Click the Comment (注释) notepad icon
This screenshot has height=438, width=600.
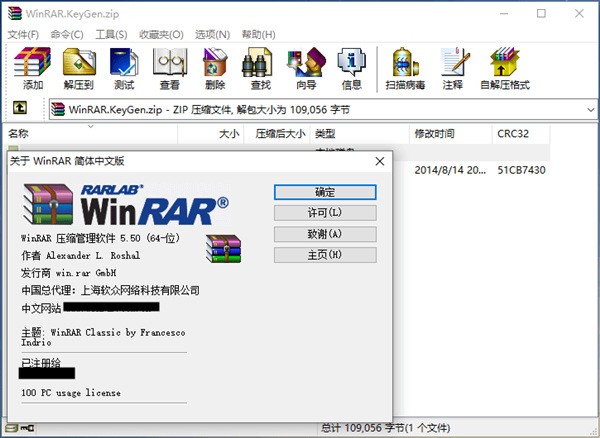click(x=453, y=62)
